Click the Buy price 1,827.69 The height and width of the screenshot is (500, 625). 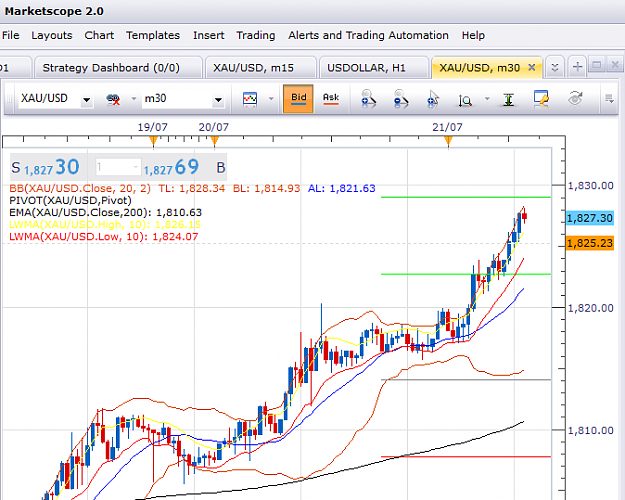coord(171,167)
